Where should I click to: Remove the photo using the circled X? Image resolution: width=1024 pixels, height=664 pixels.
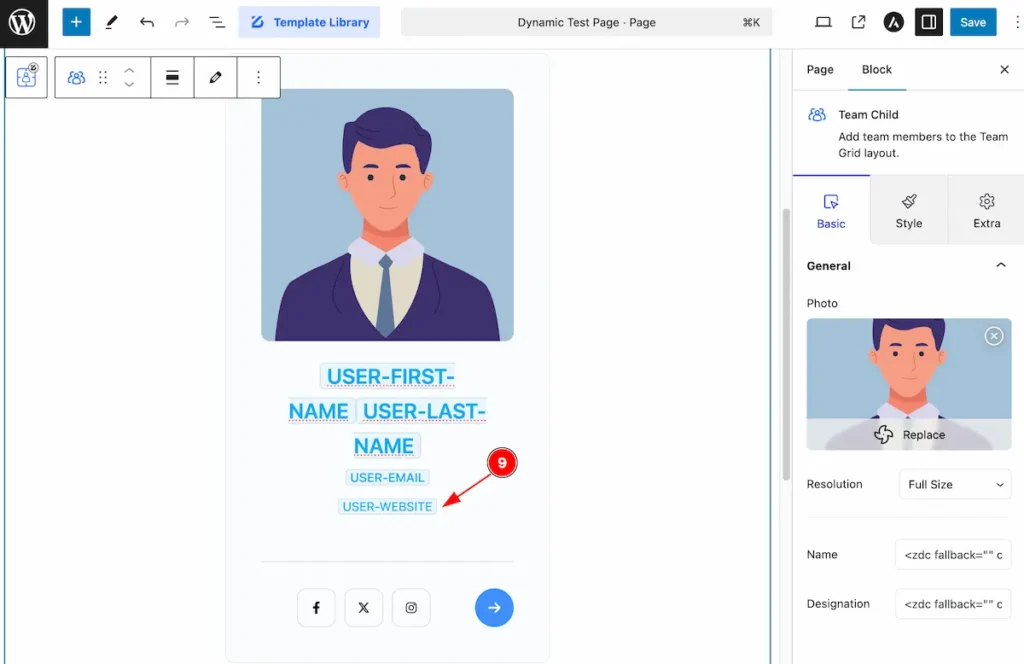994,336
